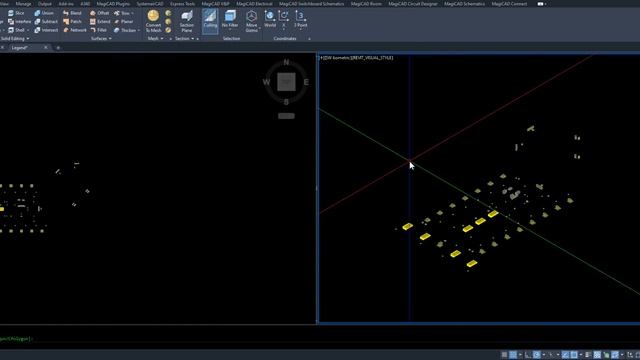Toggle object snap in status bar
This screenshot has width=640, height=360.
[574, 355]
